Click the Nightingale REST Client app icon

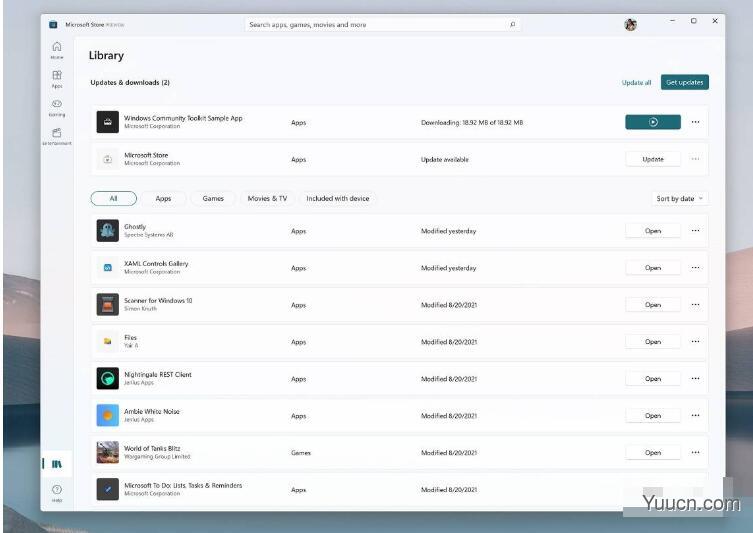(108, 378)
